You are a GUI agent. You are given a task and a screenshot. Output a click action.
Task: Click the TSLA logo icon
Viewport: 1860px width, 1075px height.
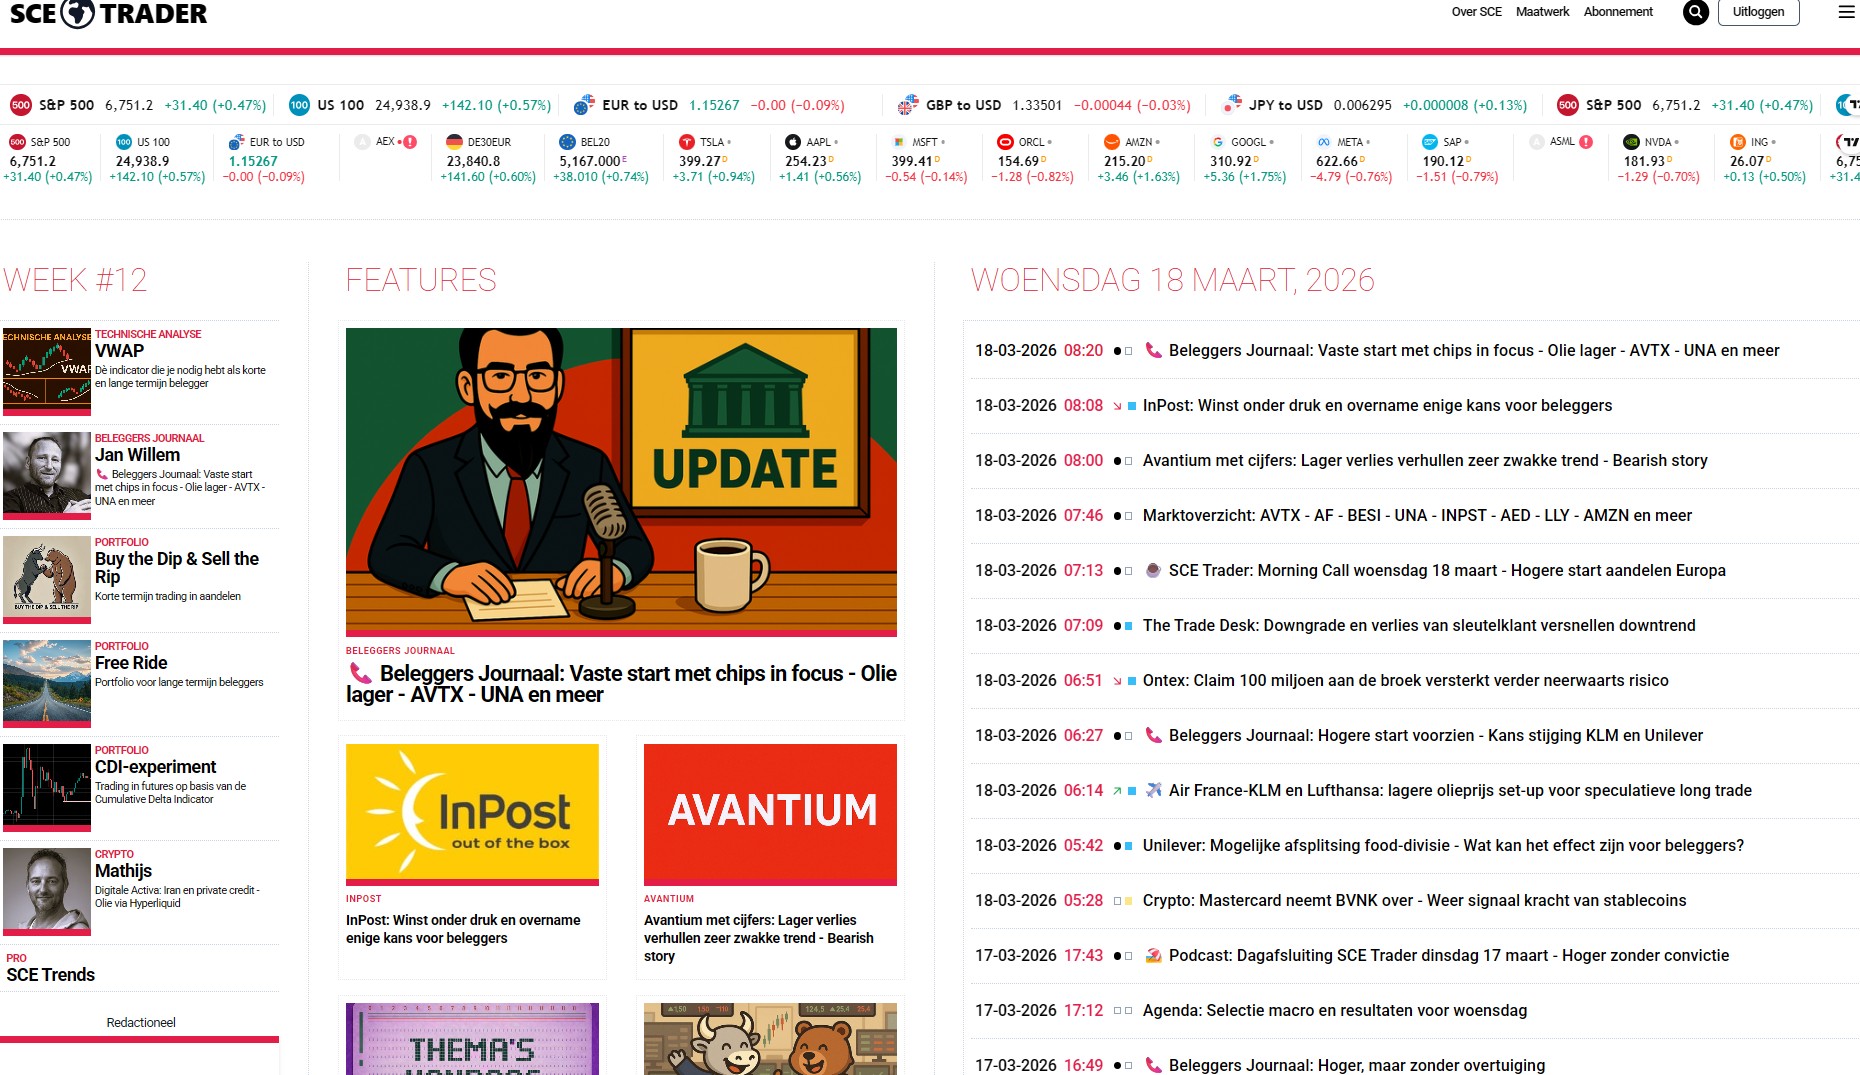(687, 142)
